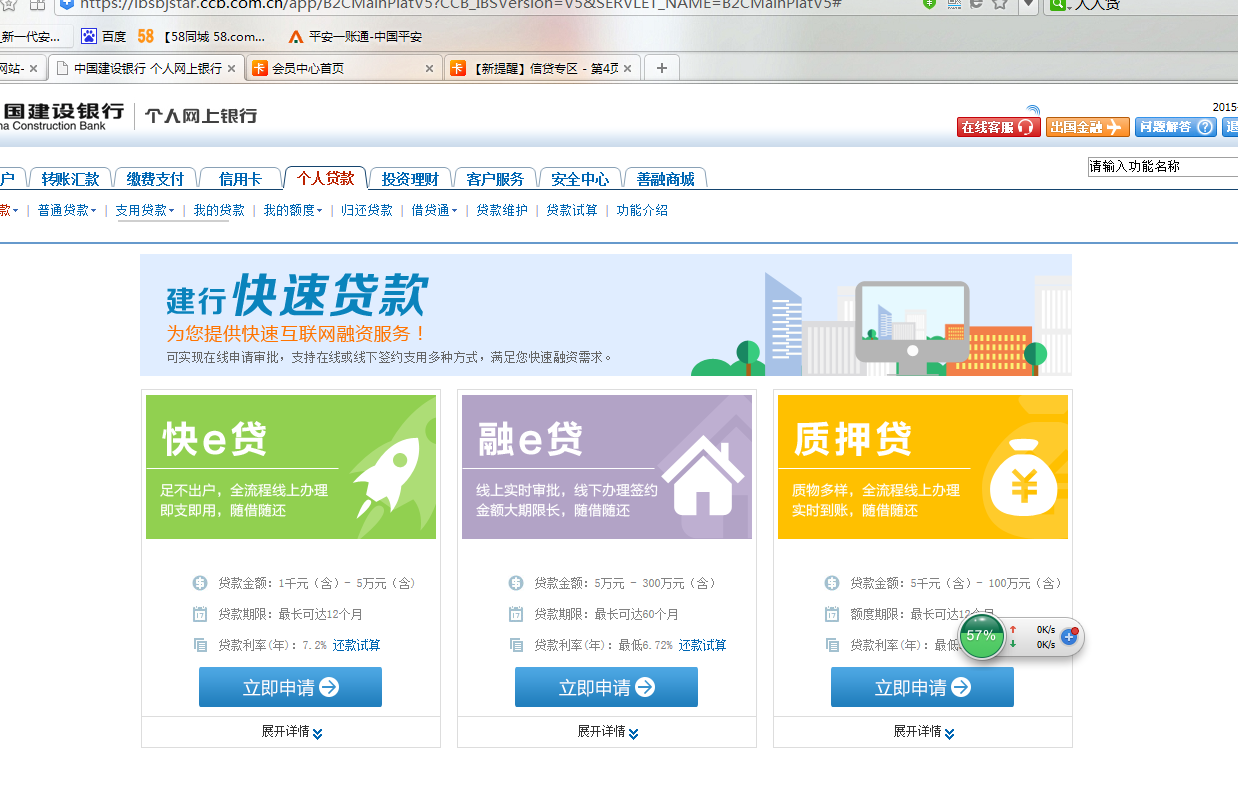Image resolution: width=1238 pixels, height=792 pixels.
Task: Click the 出国金融 airplane button
Action: pos(1088,127)
